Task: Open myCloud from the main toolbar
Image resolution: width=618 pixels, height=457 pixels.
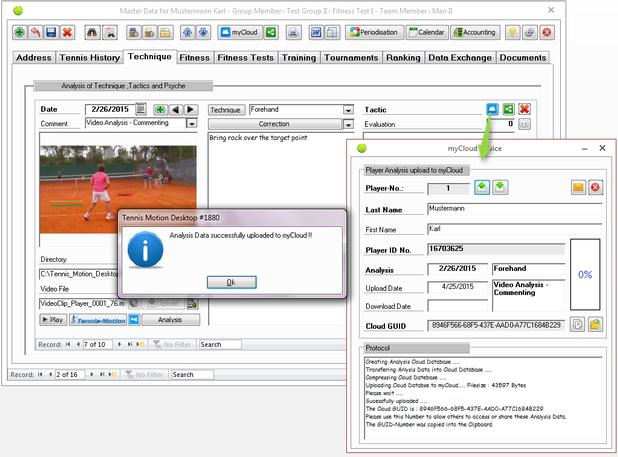Action: [240, 32]
